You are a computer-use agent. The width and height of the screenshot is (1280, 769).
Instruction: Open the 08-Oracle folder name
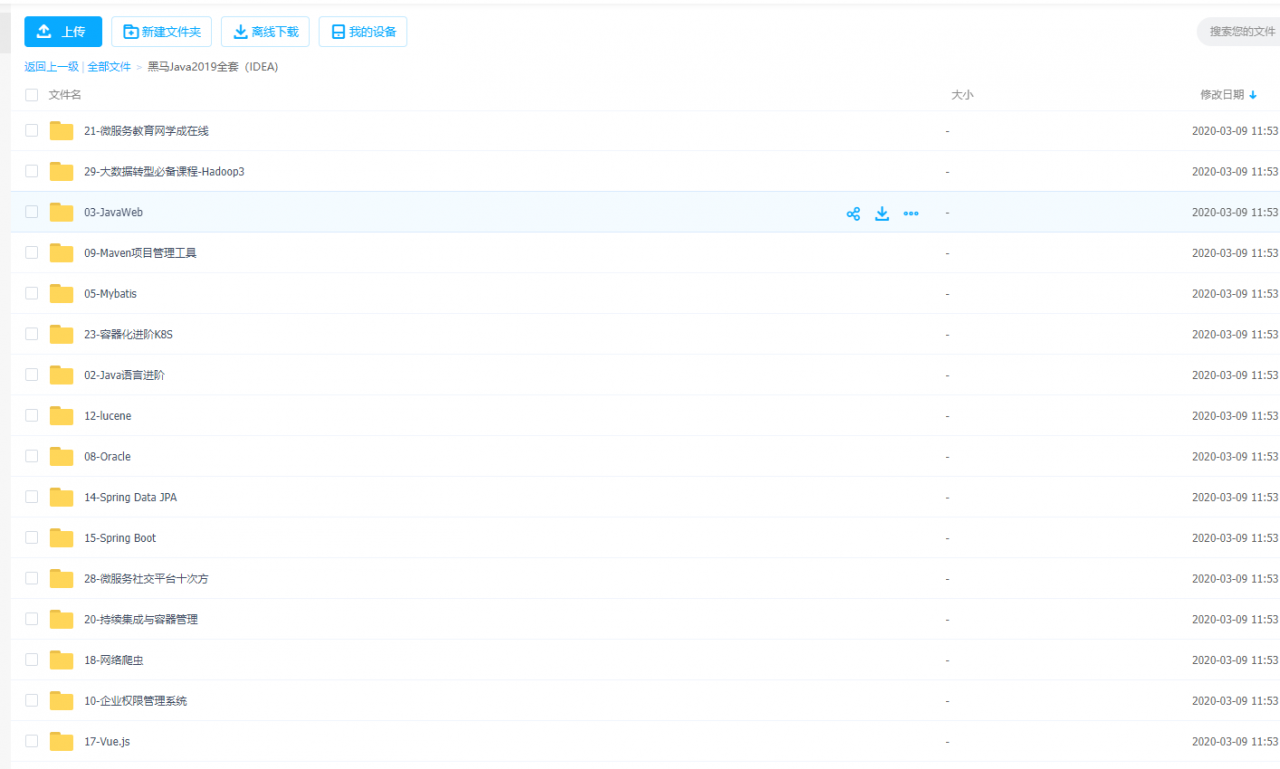pos(107,457)
